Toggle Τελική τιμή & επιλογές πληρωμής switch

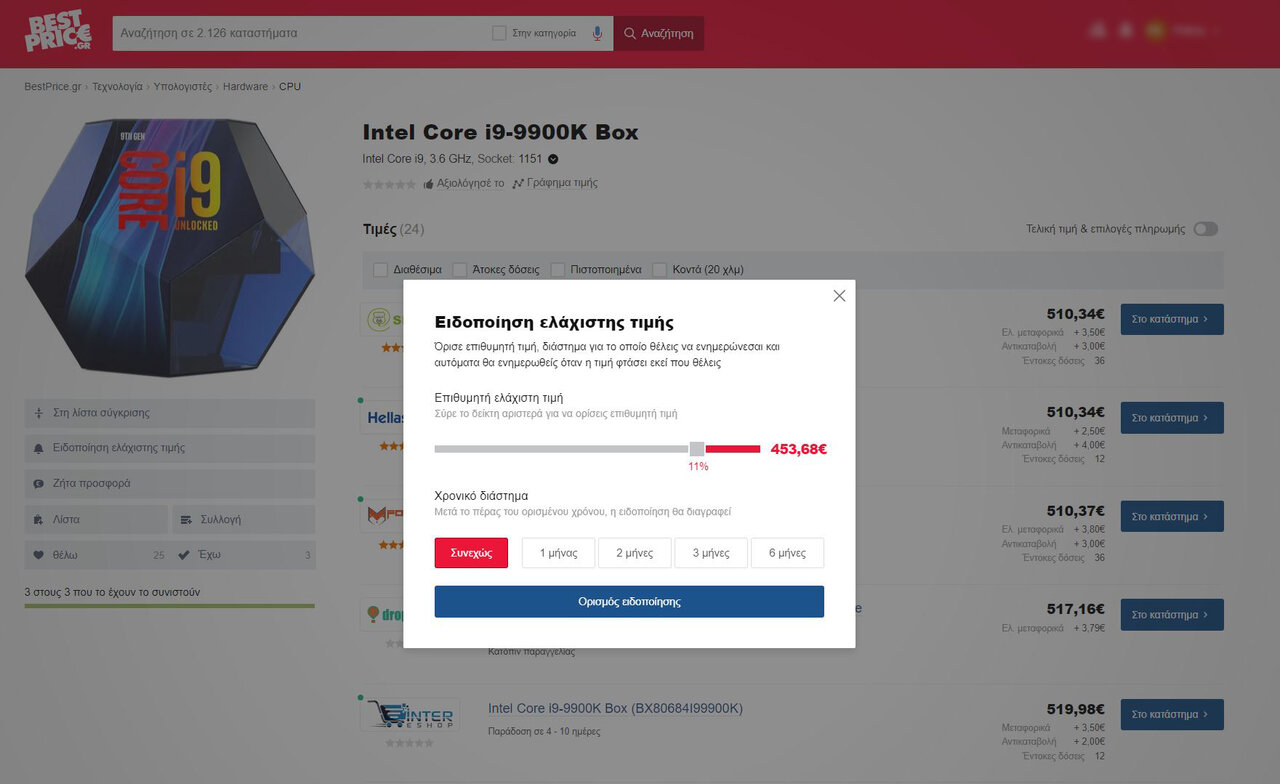1206,229
